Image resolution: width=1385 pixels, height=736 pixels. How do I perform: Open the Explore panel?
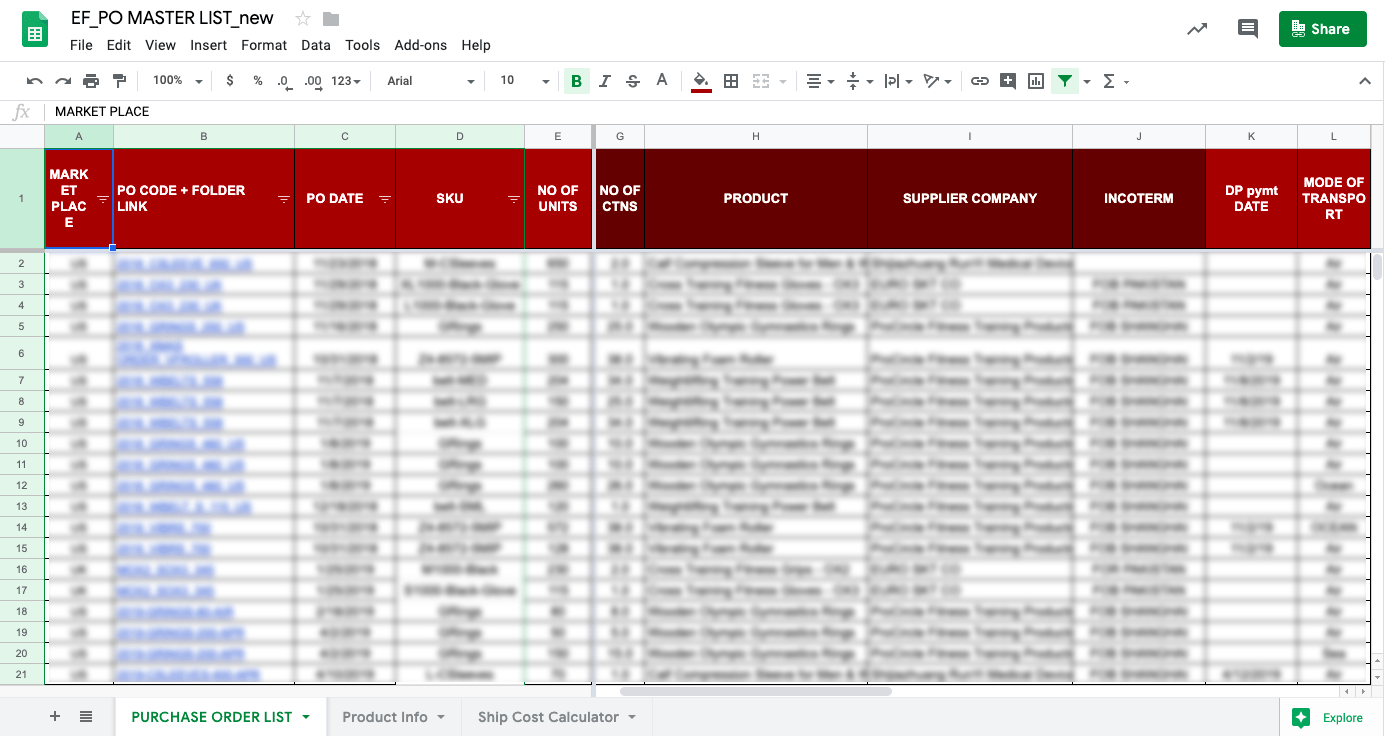[1331, 717]
